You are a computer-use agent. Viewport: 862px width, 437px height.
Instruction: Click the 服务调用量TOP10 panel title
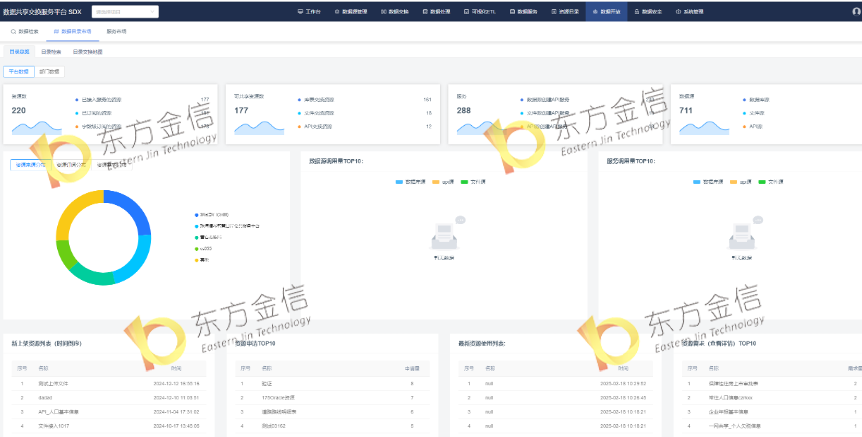[x=631, y=162]
